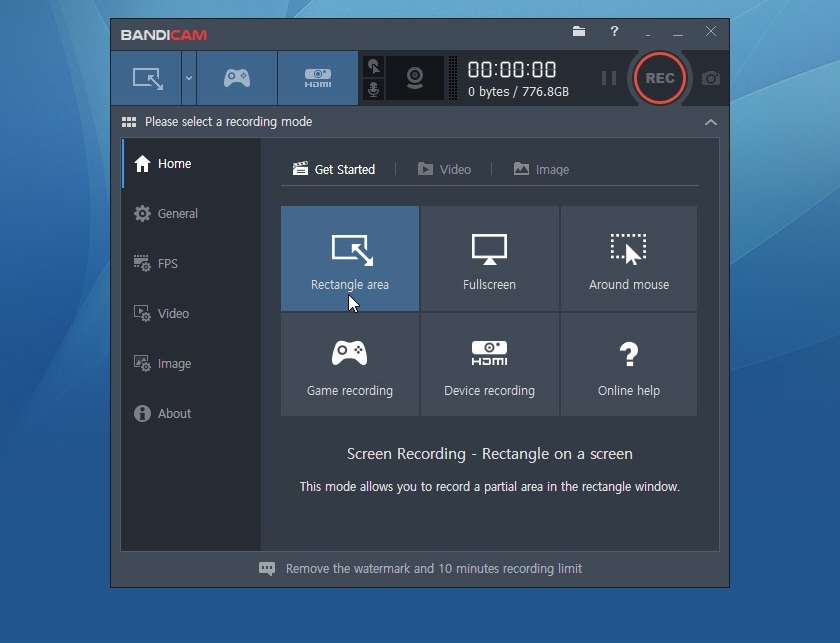Toggle the mouse cursor effect icon
This screenshot has width=840, height=643.
374,67
